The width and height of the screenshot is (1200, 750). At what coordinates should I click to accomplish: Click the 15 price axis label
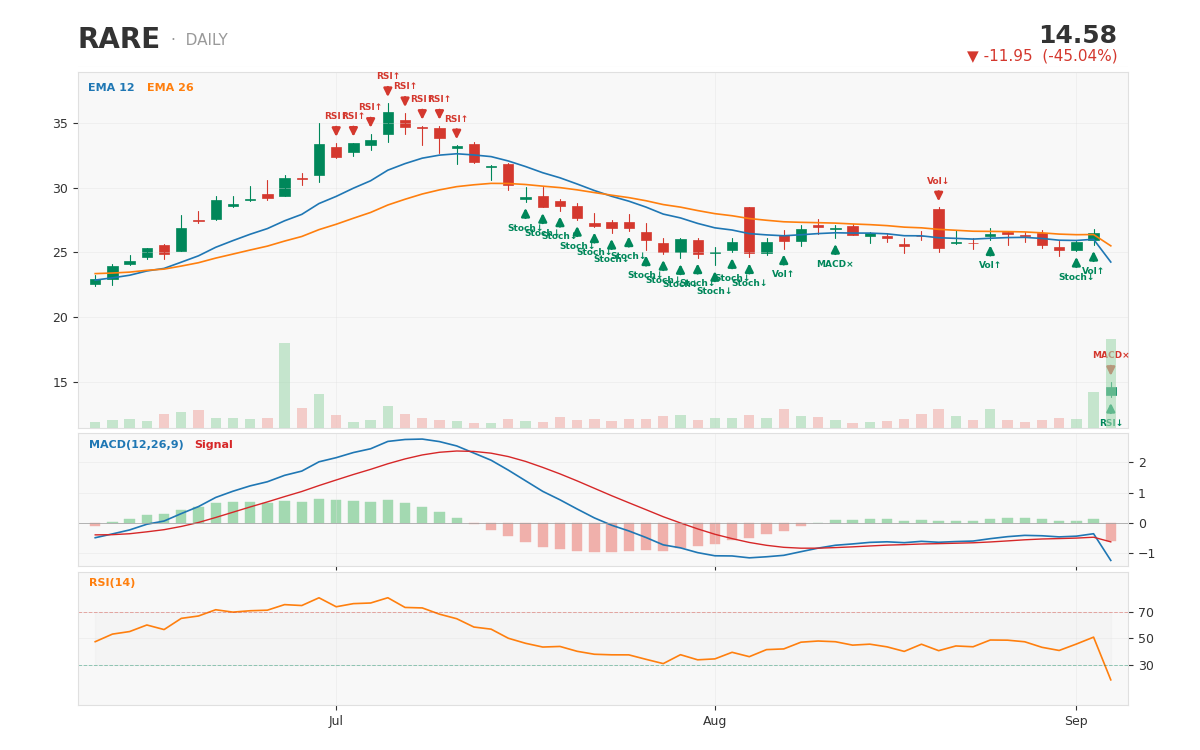pos(61,382)
